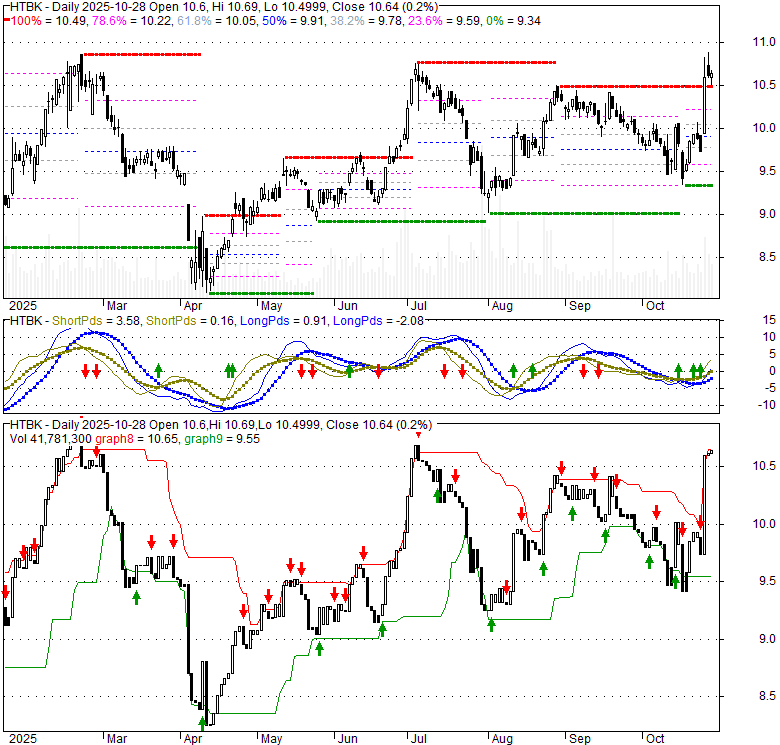Click the HTBK label in the oscillator panel

pyautogui.click(x=26, y=321)
